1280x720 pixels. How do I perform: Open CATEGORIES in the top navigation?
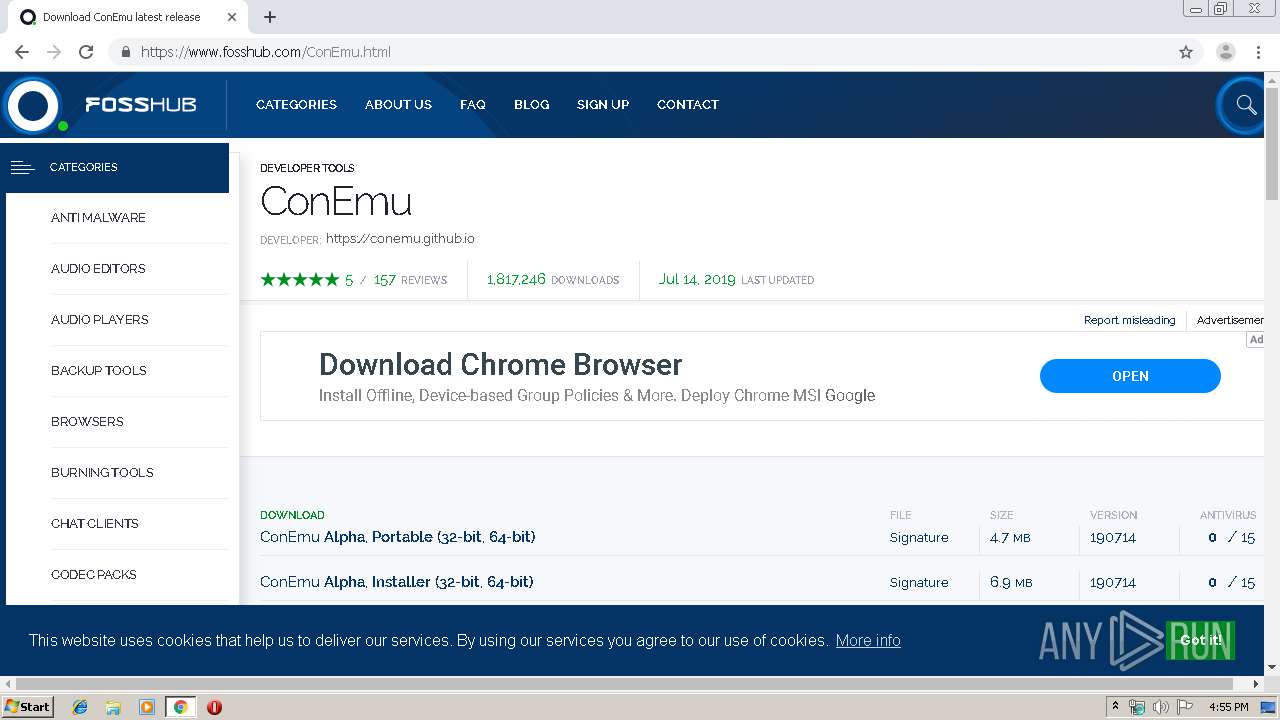296,104
